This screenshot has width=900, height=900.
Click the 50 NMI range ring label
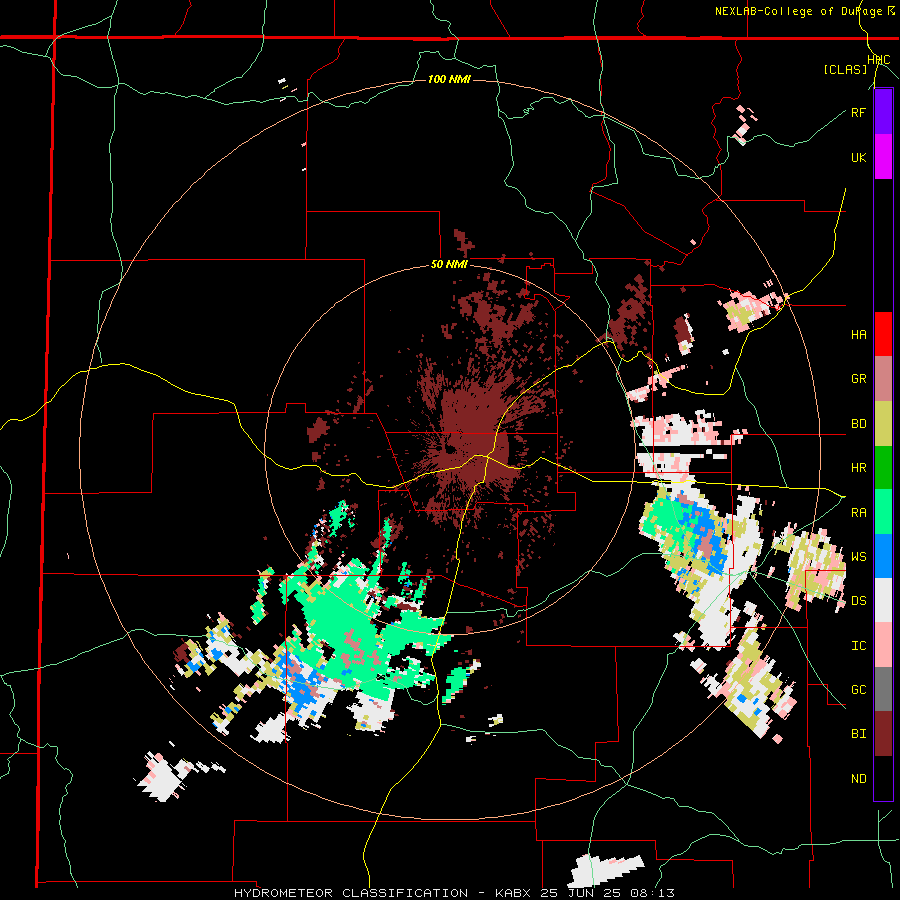point(449,265)
